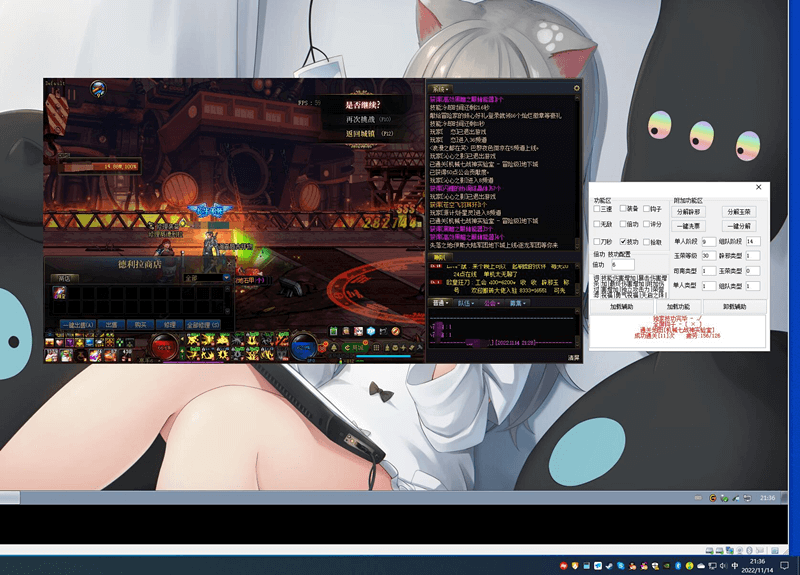
Task: Choose 返回城镇 in the continue prompt
Action: [x=369, y=134]
